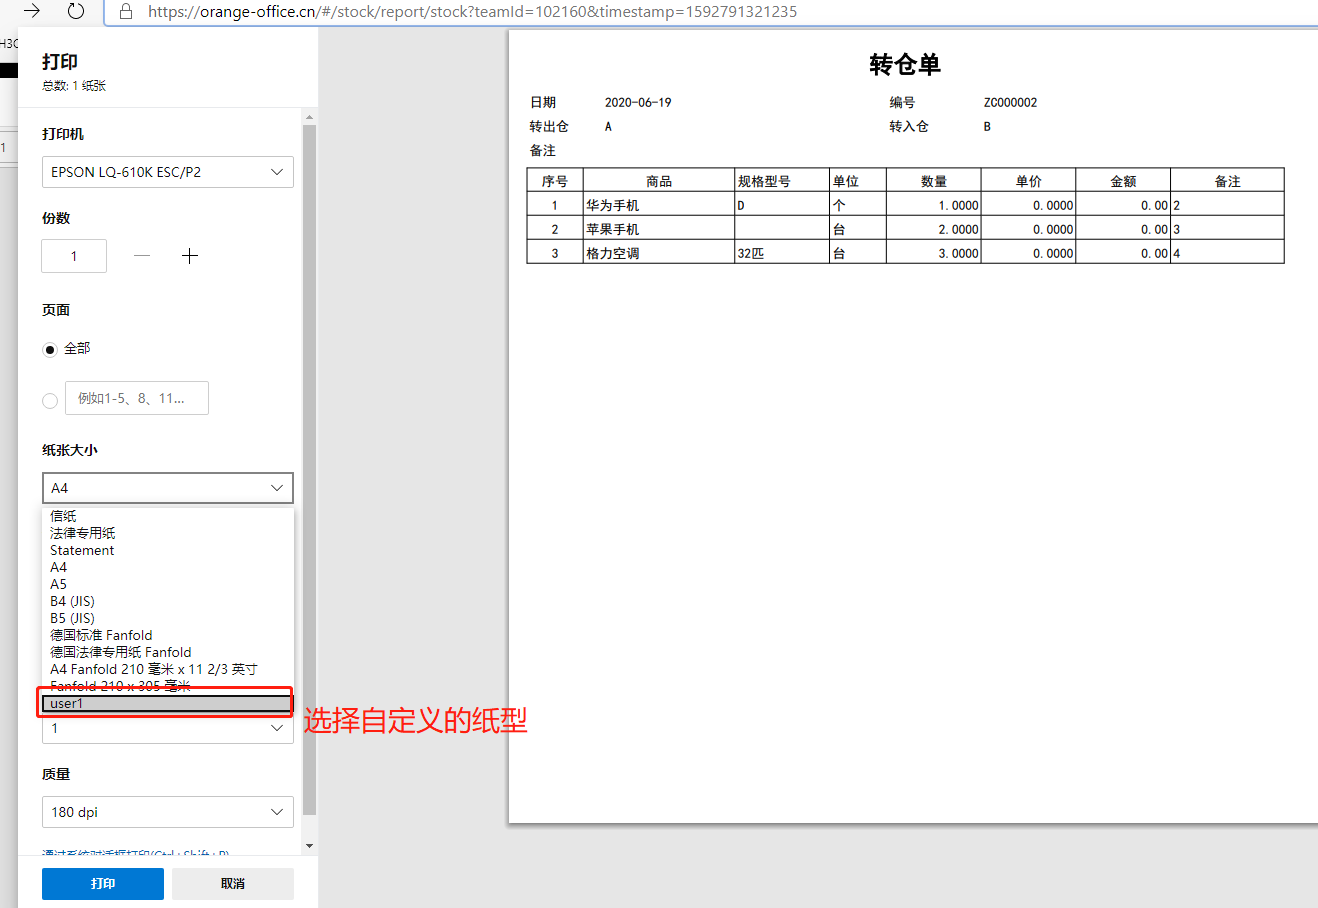1318x908 pixels.
Task: Collapse the A4 paper size dropdown
Action: [x=167, y=488]
